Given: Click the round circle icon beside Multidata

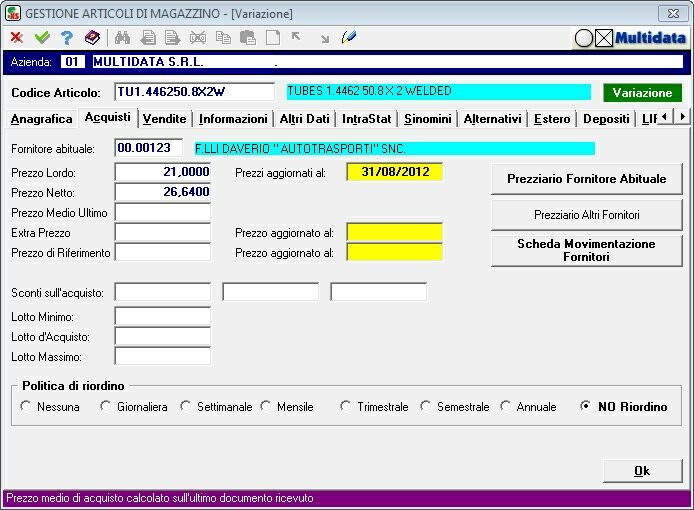Looking at the screenshot, I should [583, 39].
